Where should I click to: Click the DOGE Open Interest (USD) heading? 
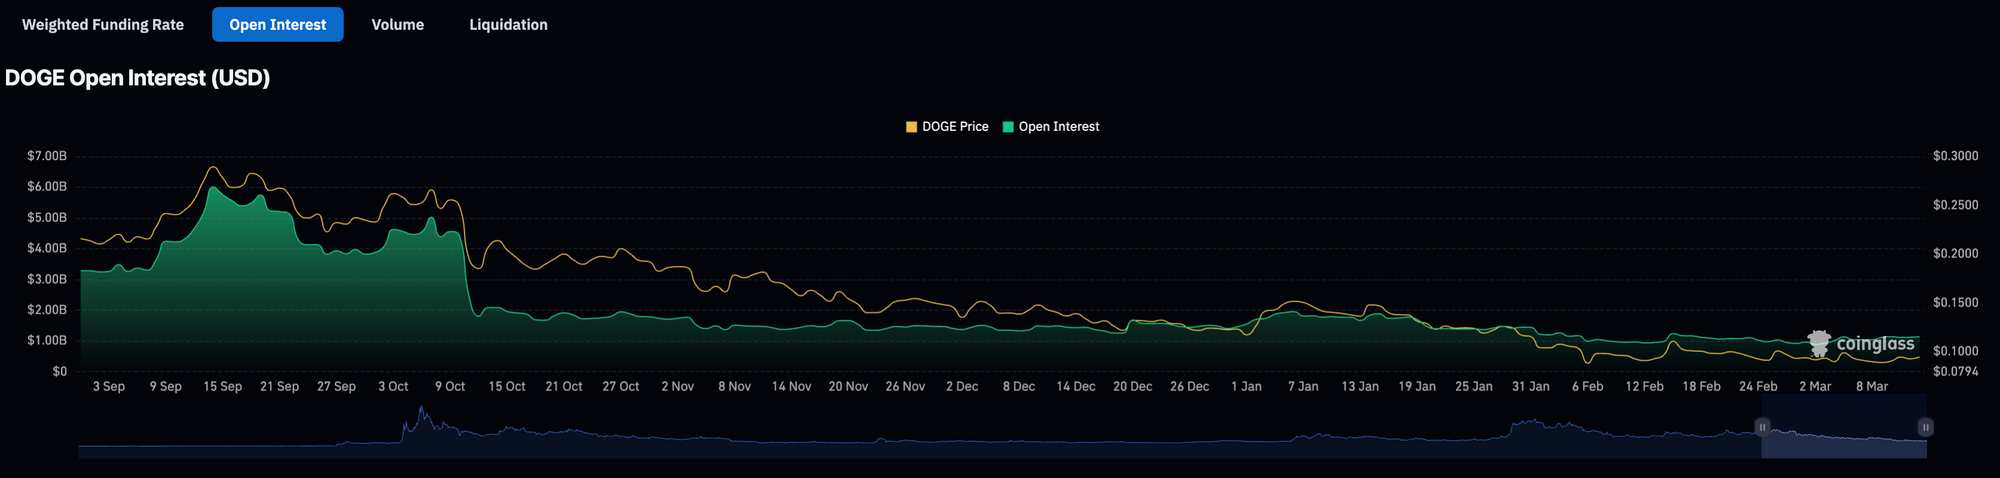(x=138, y=78)
